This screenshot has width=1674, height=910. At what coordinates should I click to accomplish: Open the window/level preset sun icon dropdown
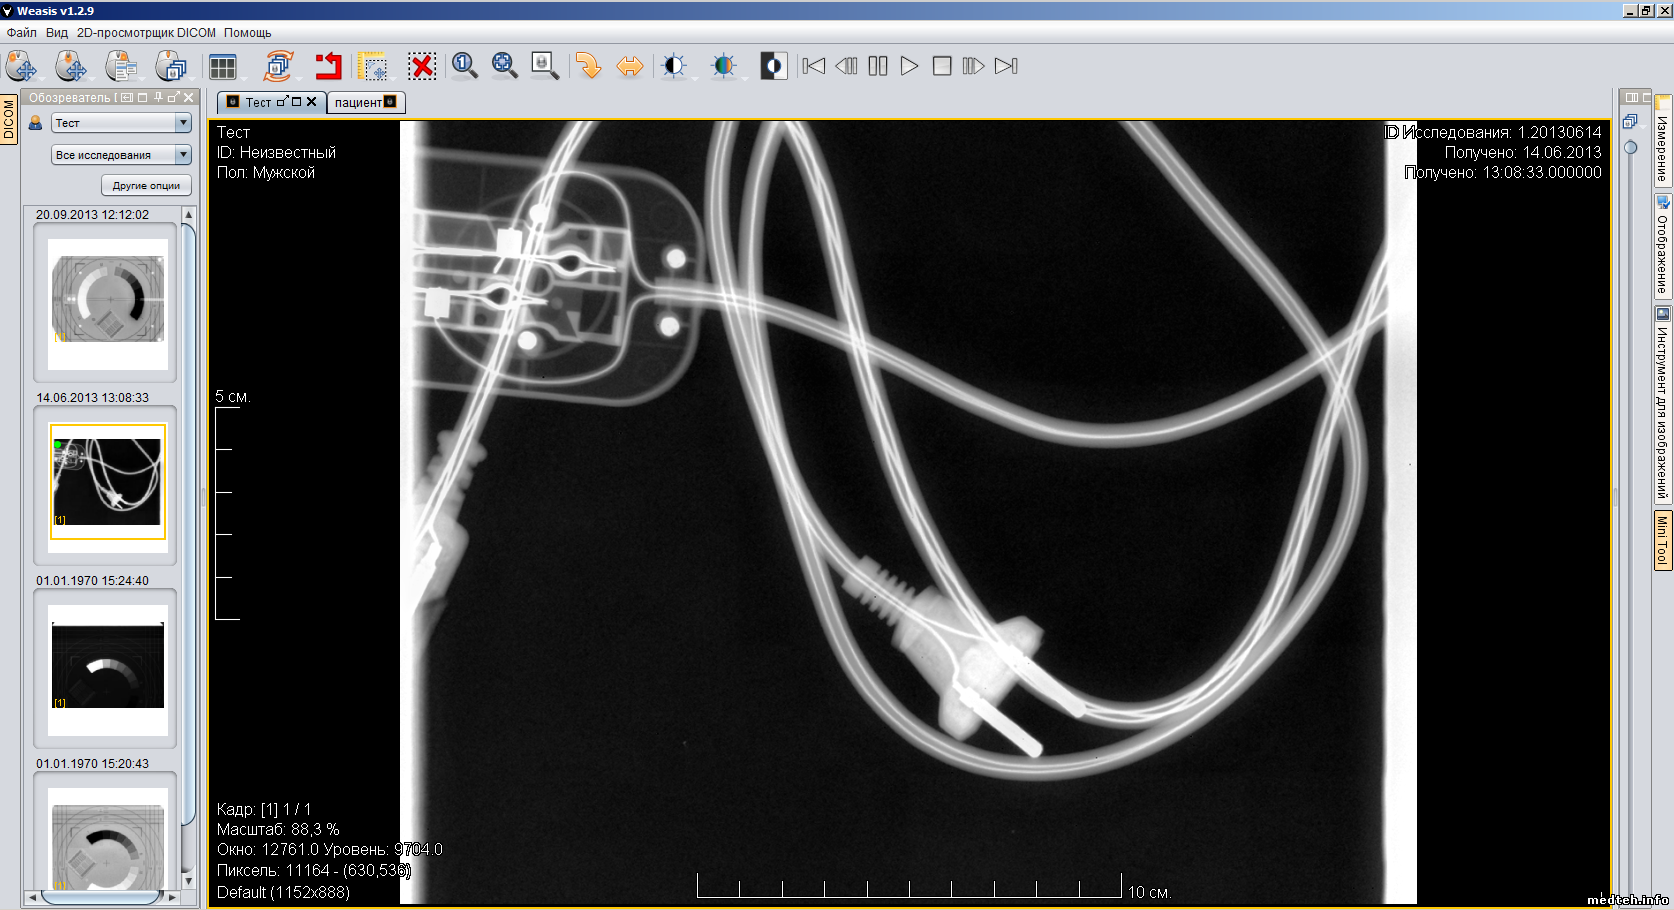(675, 66)
